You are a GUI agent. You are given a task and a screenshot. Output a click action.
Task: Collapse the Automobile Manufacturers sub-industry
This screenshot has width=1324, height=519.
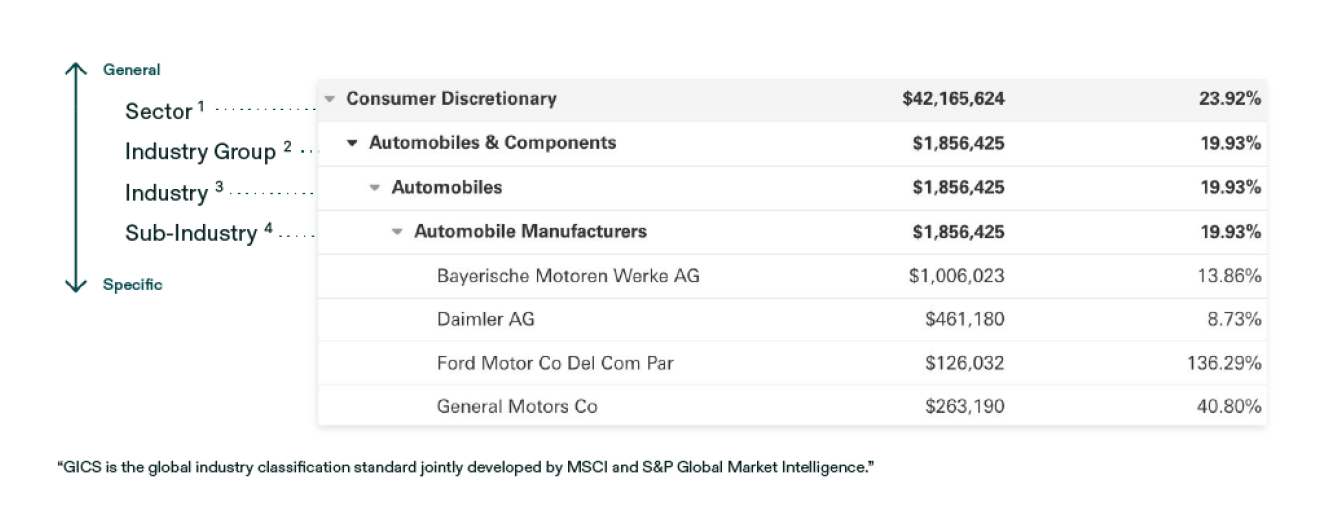[x=397, y=232]
